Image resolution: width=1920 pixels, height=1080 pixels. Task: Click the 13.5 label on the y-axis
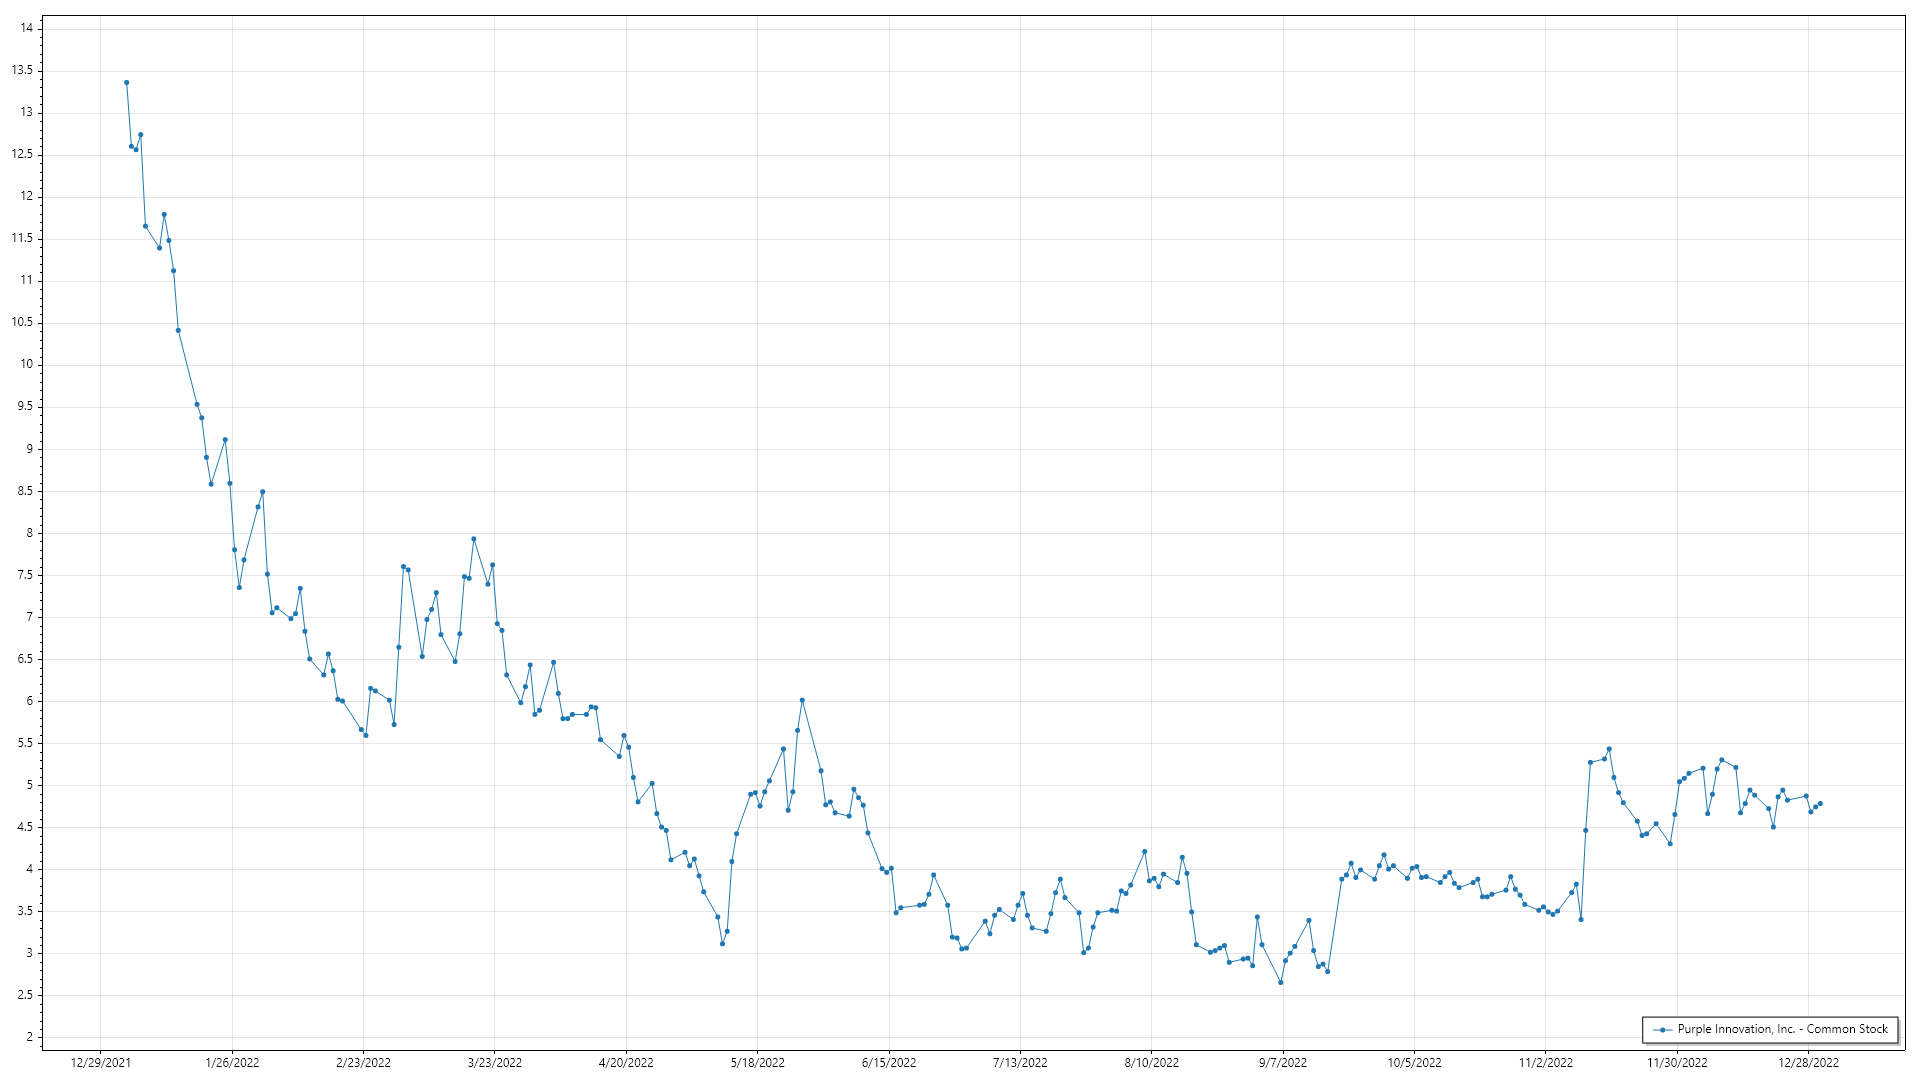click(x=22, y=70)
